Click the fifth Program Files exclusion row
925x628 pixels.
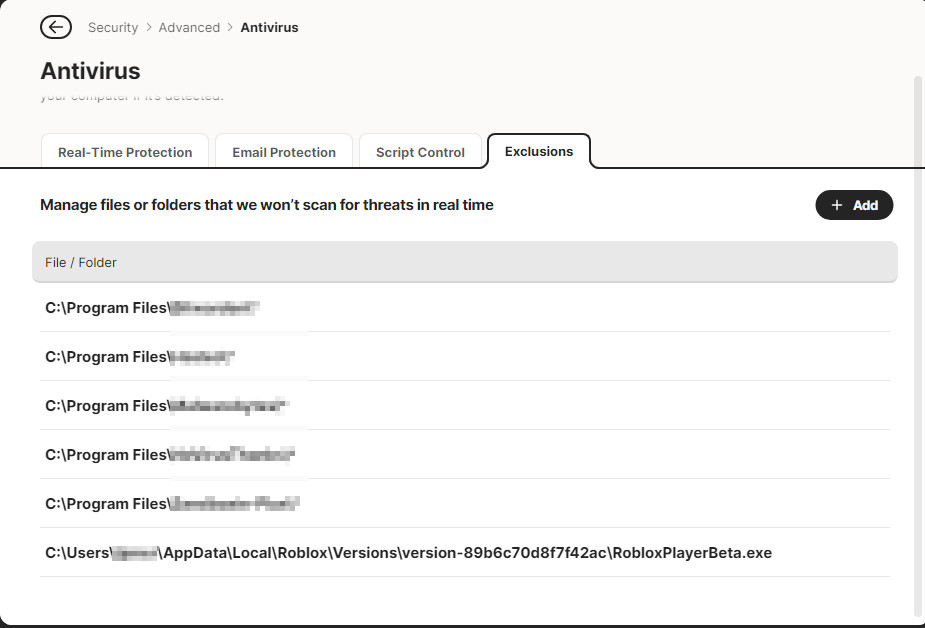coord(173,504)
